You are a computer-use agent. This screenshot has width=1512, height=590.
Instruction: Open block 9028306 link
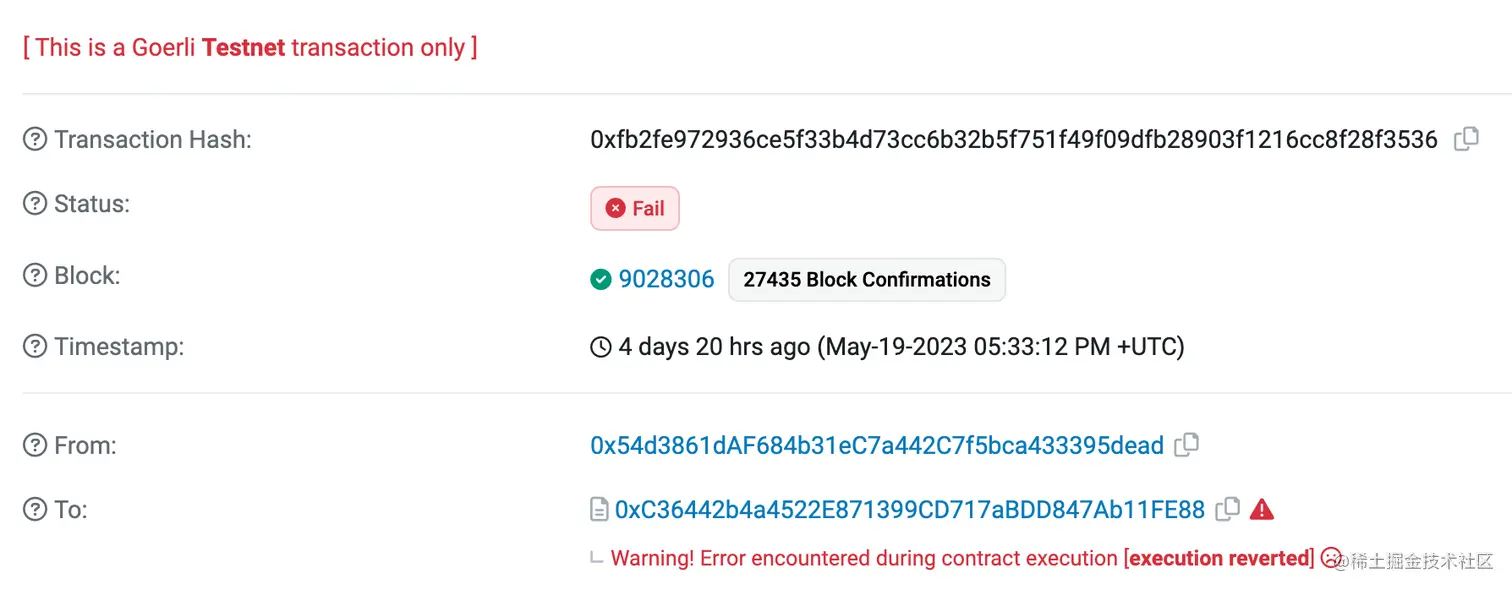coord(666,279)
